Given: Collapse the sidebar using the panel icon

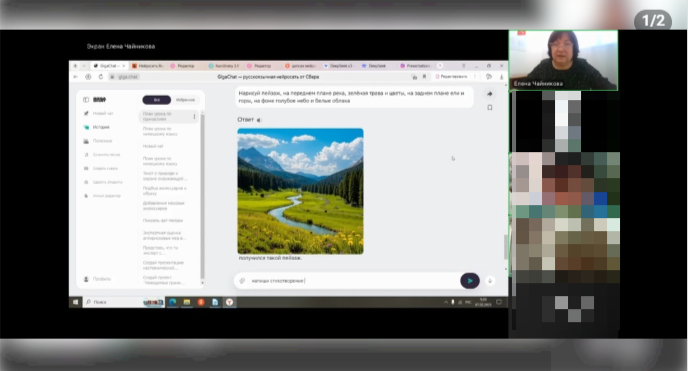Looking at the screenshot, I should 86,100.
